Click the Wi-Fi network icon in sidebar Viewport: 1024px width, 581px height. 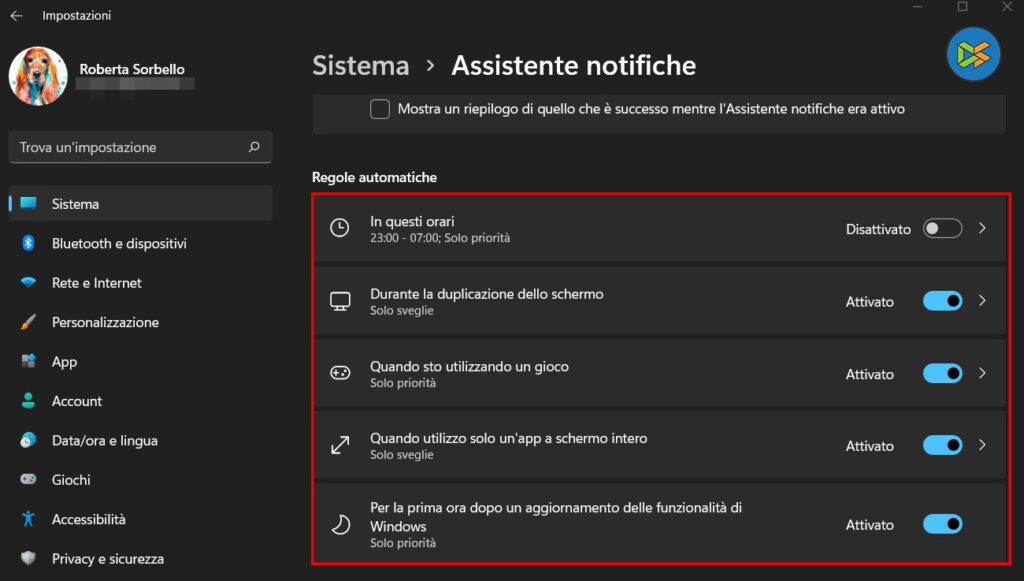click(x=28, y=282)
